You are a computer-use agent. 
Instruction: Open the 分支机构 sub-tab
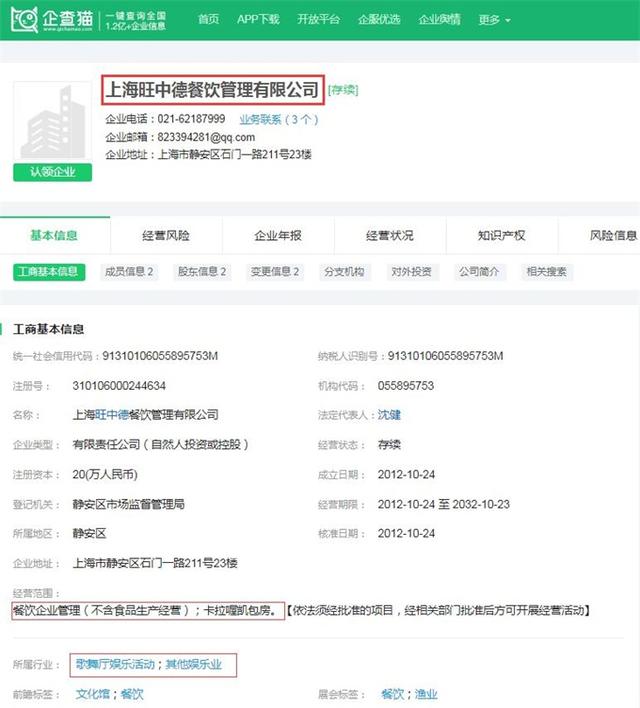[x=344, y=272]
